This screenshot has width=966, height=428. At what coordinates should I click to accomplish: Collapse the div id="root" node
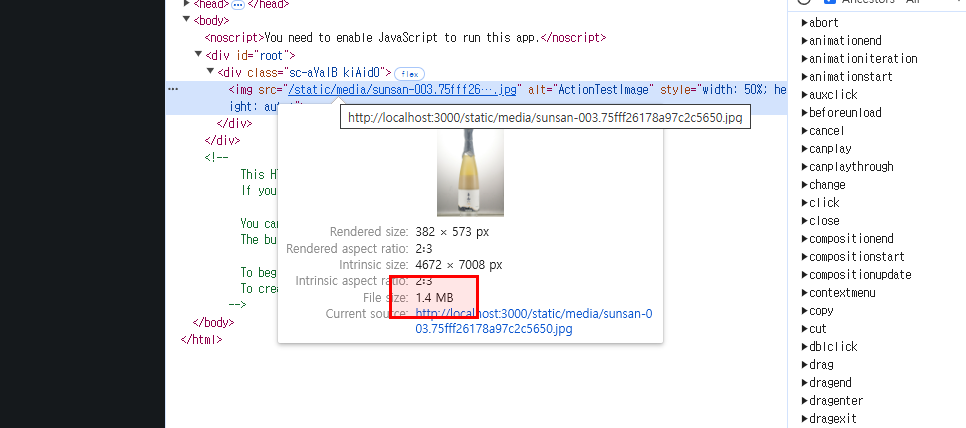[x=198, y=55]
